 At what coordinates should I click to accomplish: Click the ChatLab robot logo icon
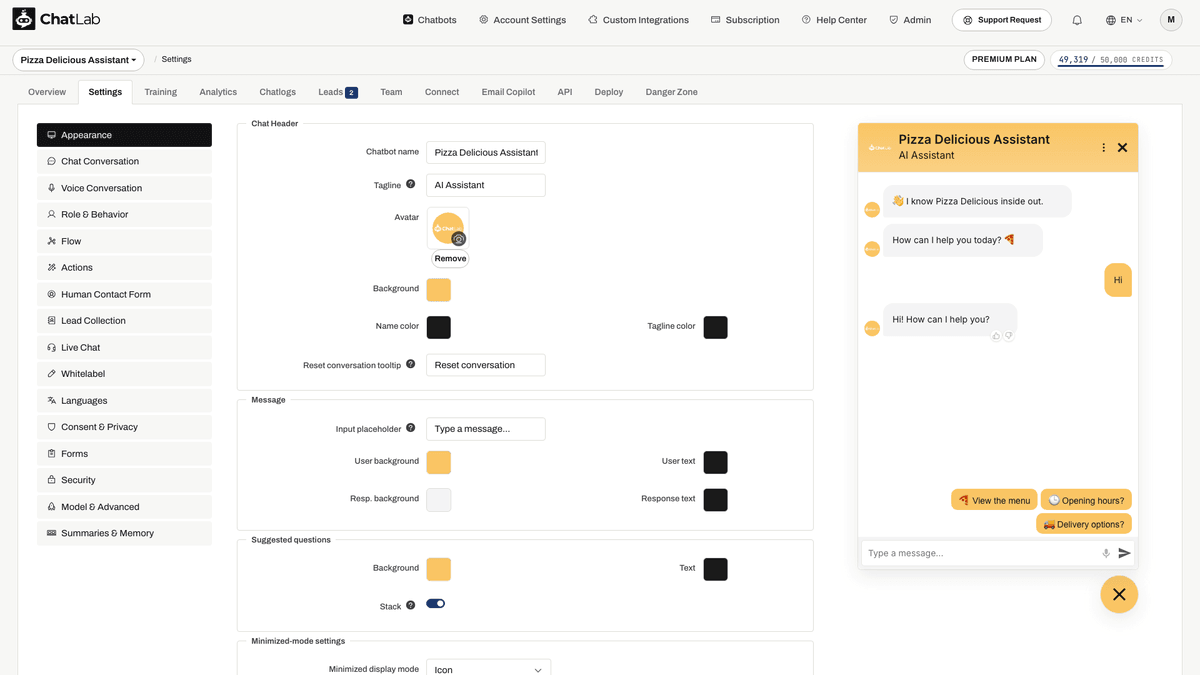(x=24, y=19)
